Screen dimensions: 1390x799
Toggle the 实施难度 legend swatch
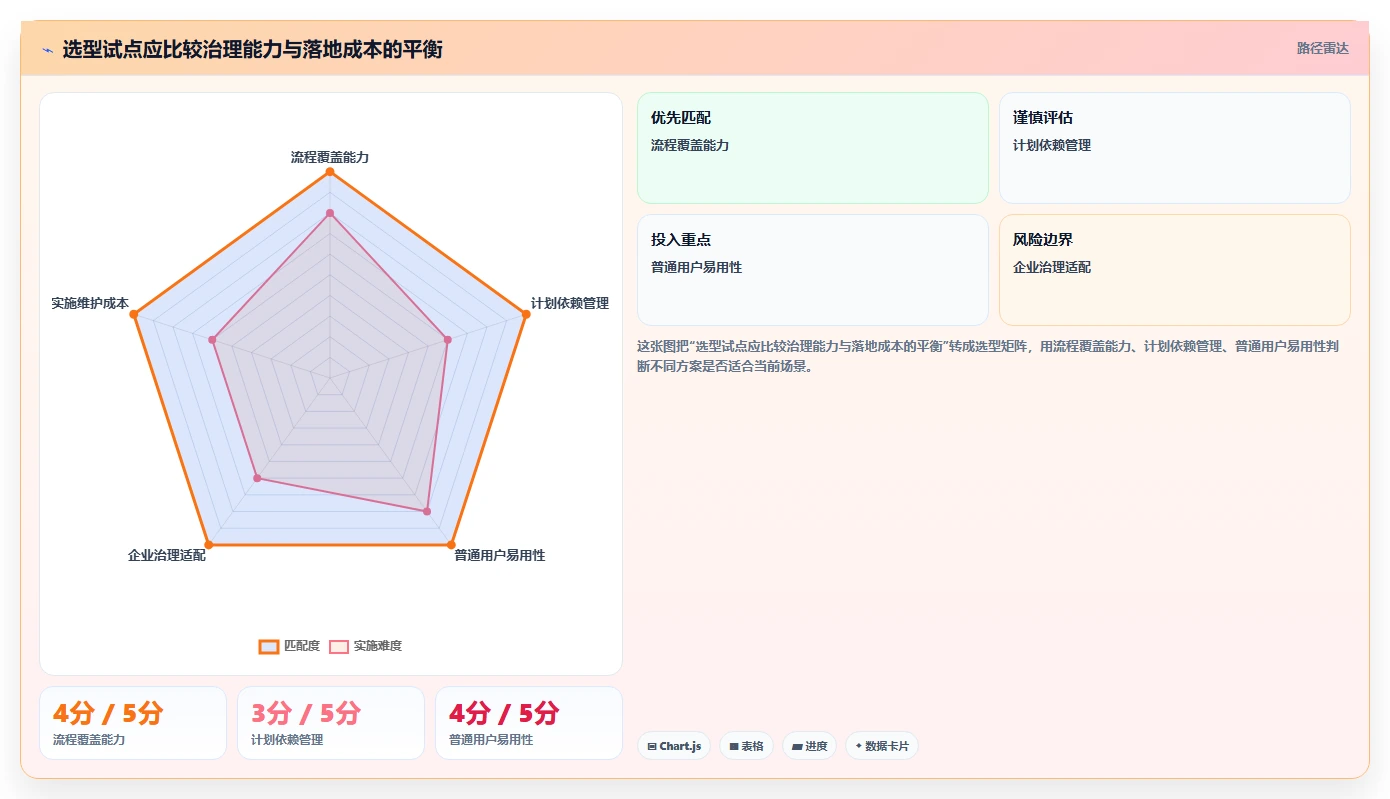pyautogui.click(x=339, y=646)
